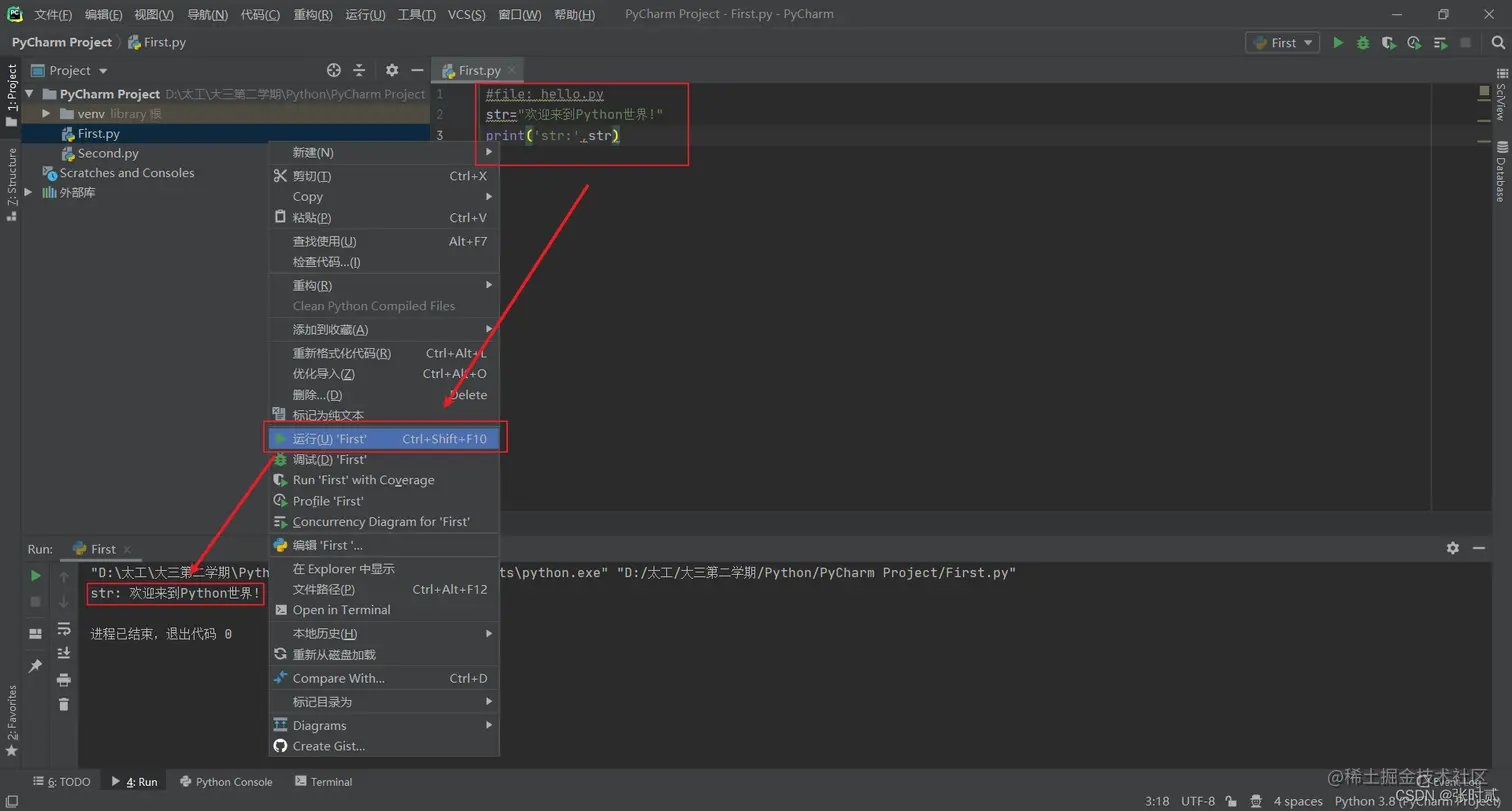This screenshot has height=811, width=1512.
Task: Select Create Gist... menu entry
Action: (384, 746)
